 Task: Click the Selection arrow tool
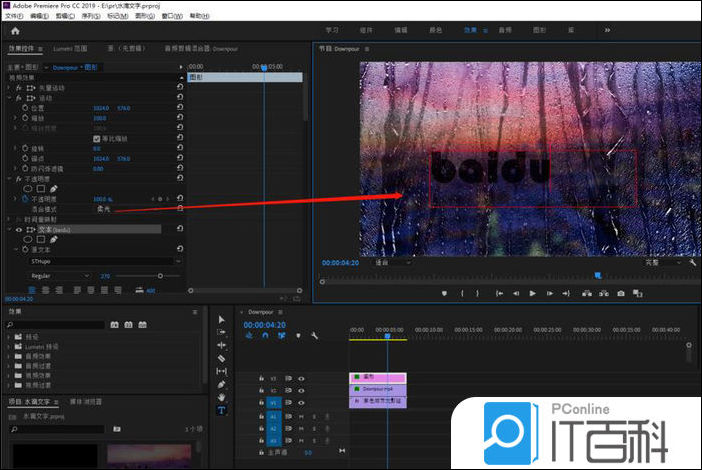[x=221, y=319]
